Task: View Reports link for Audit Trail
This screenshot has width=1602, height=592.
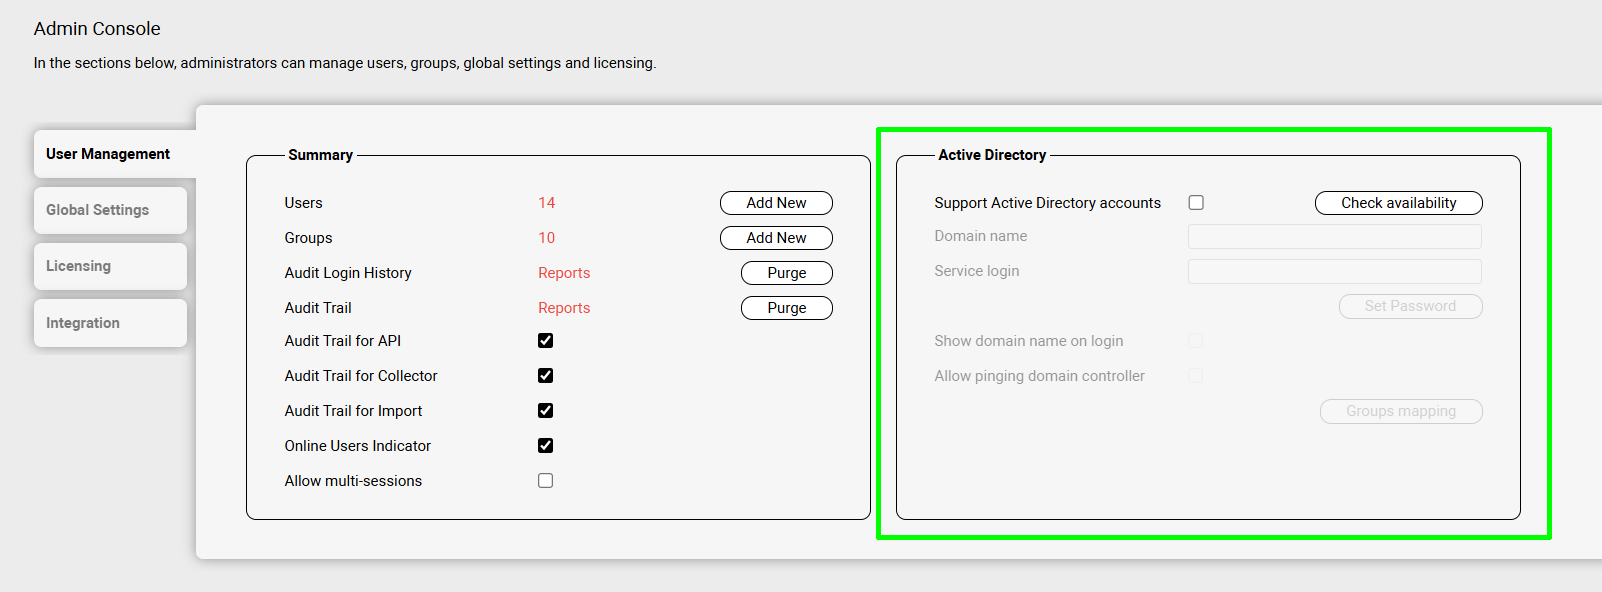Action: (564, 308)
